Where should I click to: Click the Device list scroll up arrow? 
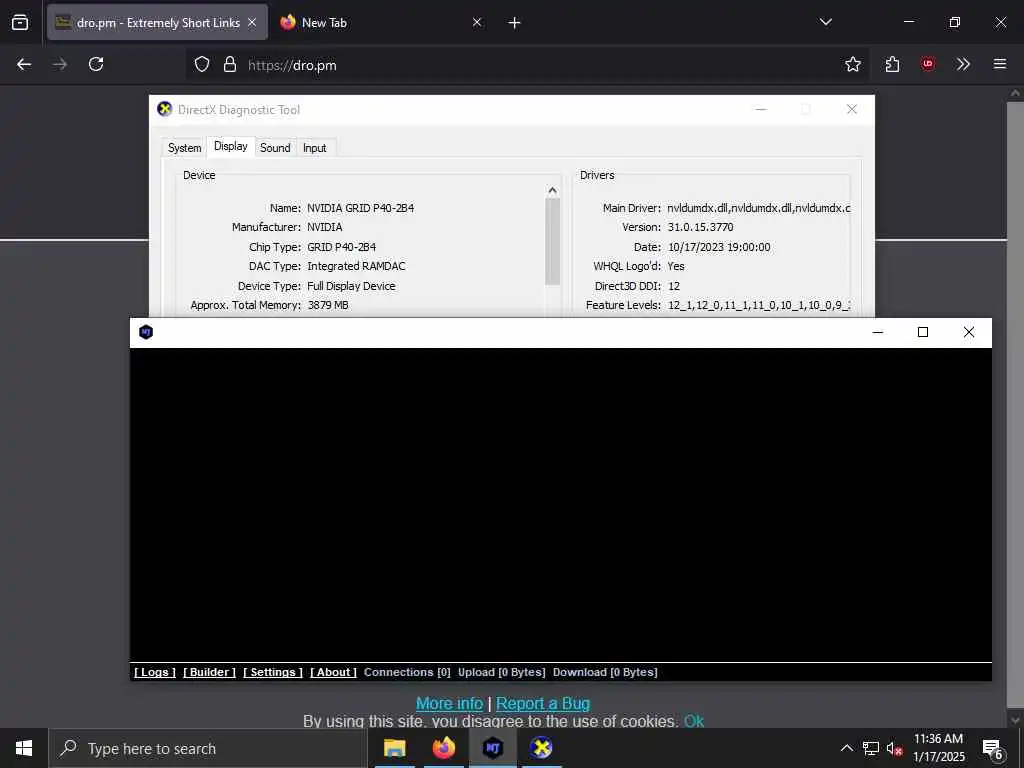click(x=552, y=191)
